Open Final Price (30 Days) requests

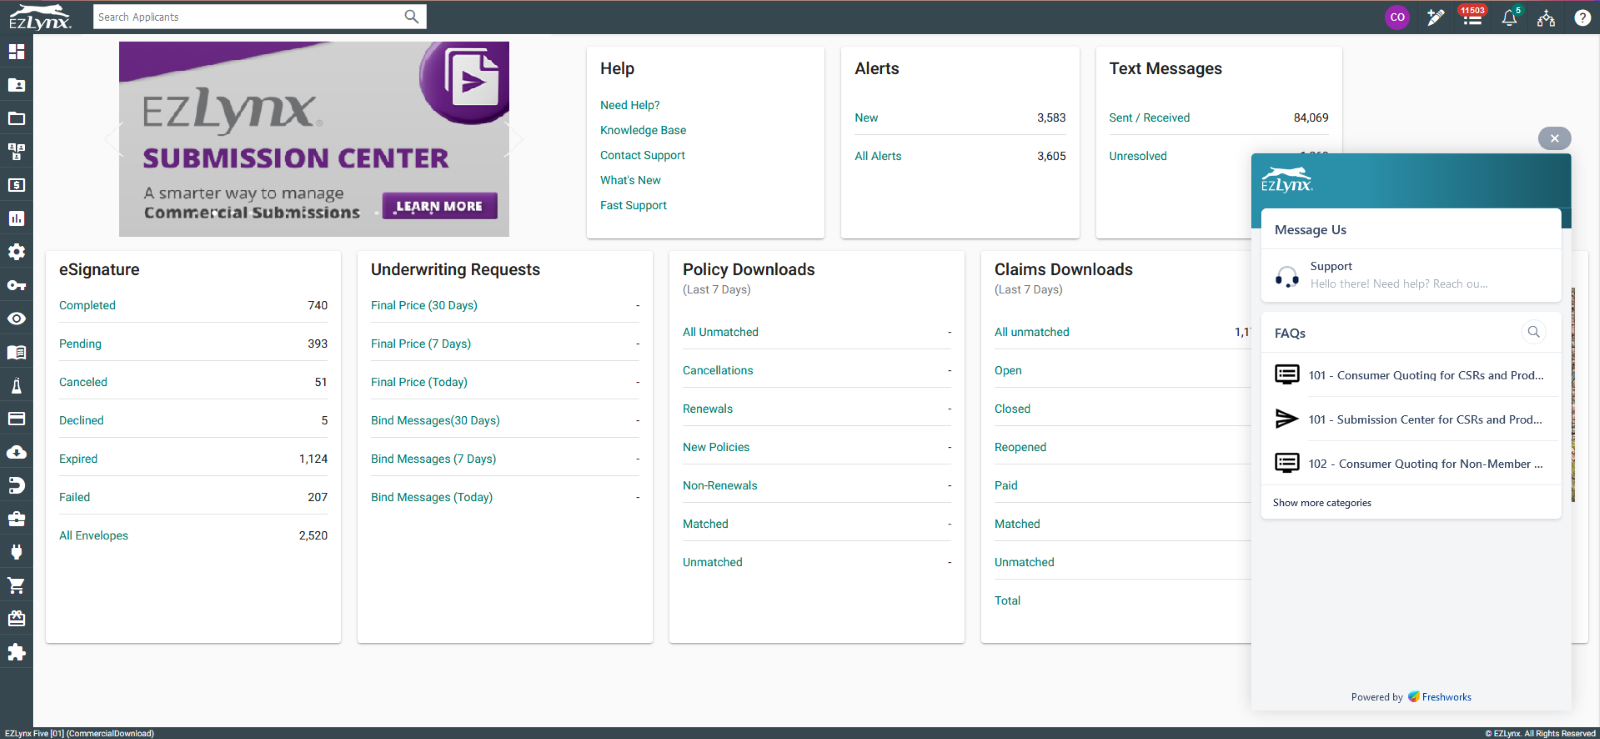[x=424, y=305]
